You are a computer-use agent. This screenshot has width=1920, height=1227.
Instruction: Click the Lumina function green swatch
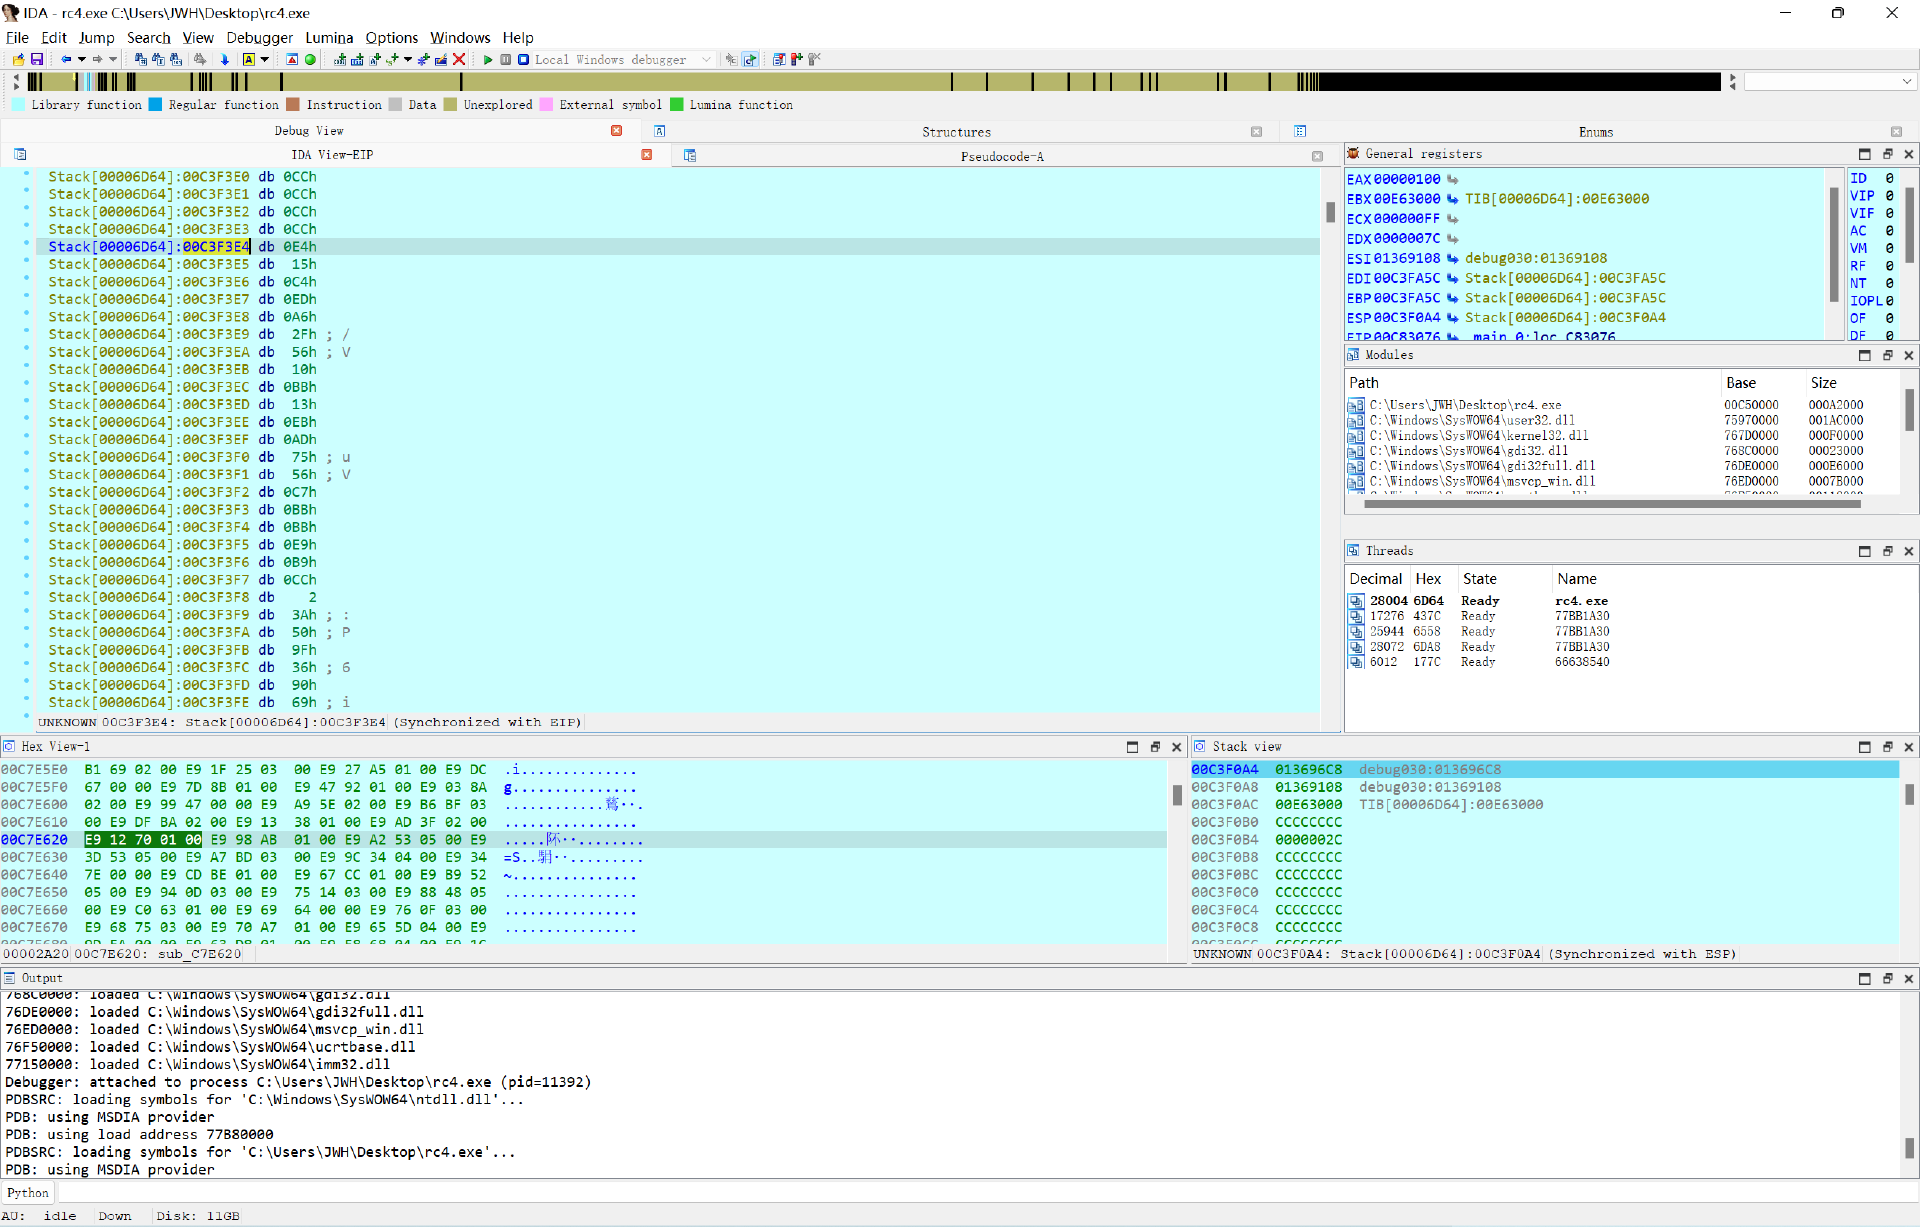click(x=677, y=104)
